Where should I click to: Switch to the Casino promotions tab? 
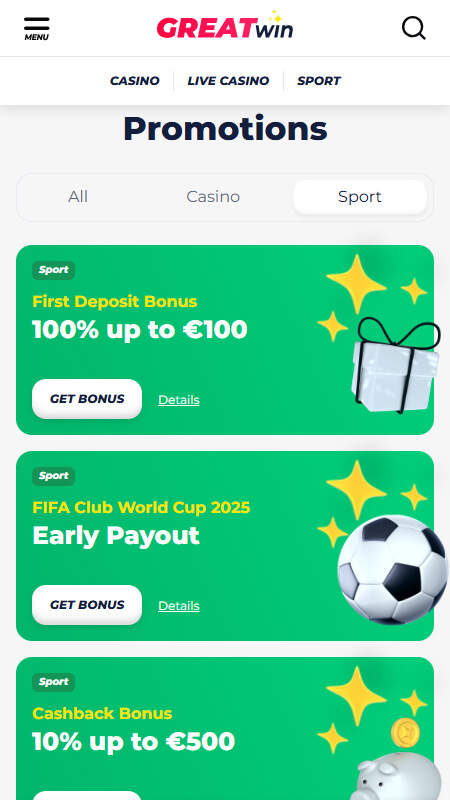(x=213, y=197)
